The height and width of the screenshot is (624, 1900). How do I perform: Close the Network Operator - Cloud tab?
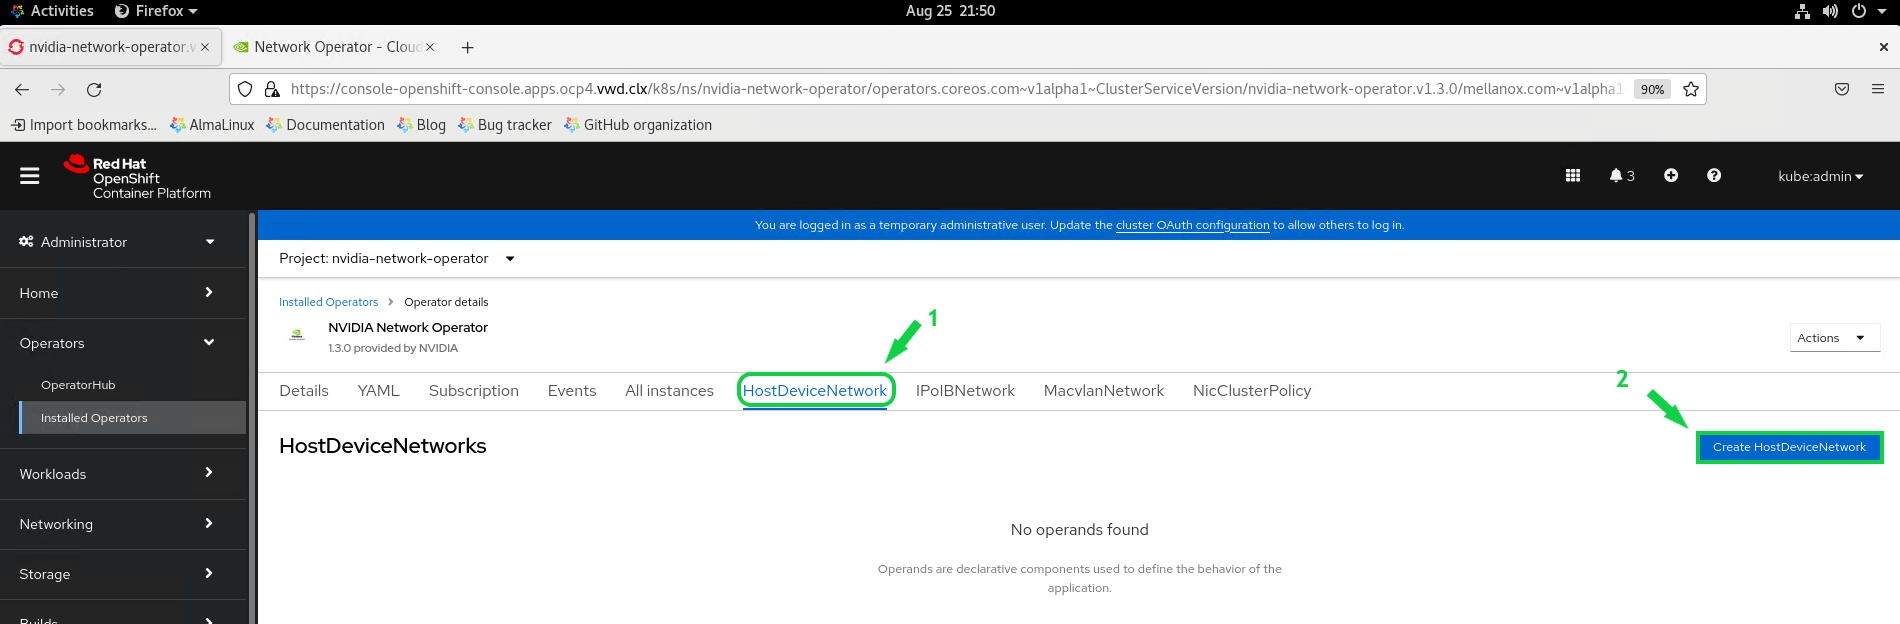click(x=430, y=47)
